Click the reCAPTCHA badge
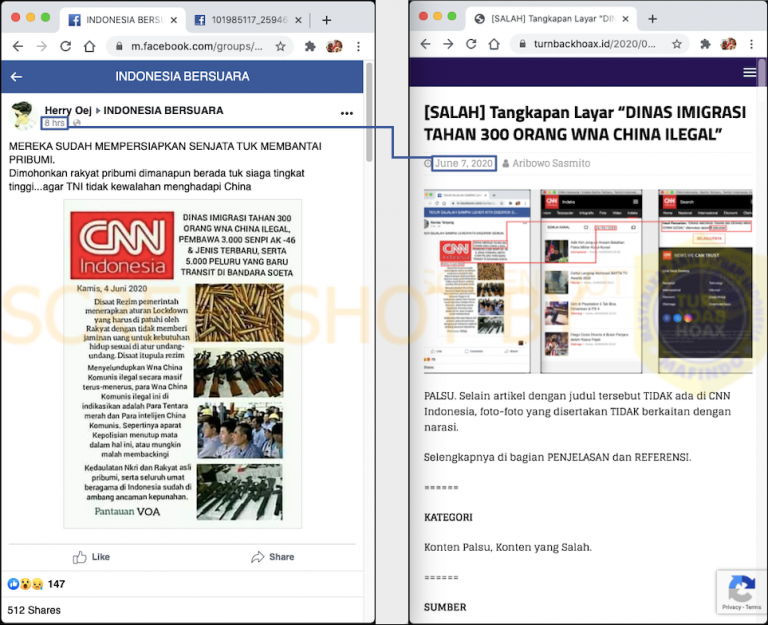Viewport: 768px width, 625px height. pos(742,592)
